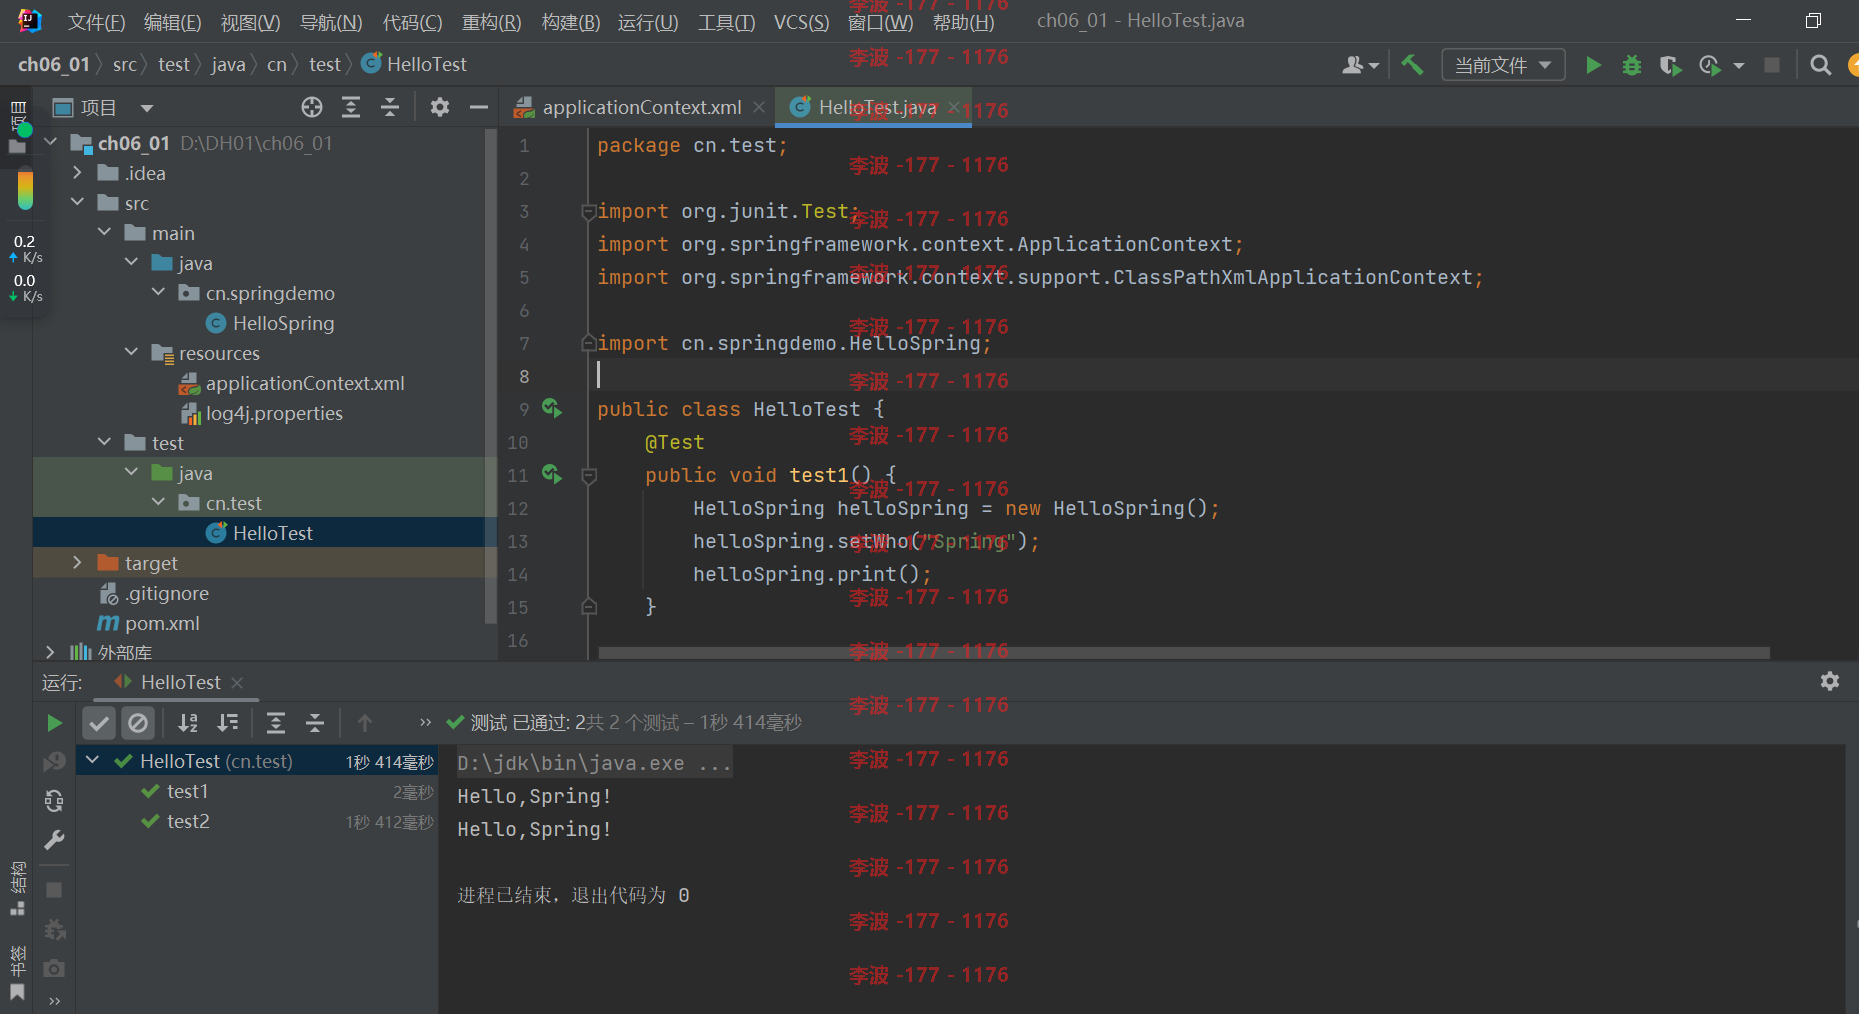This screenshot has height=1014, width=1859.
Task: Click the D:\jdk\bin\java.exe console line
Action: 594,763
